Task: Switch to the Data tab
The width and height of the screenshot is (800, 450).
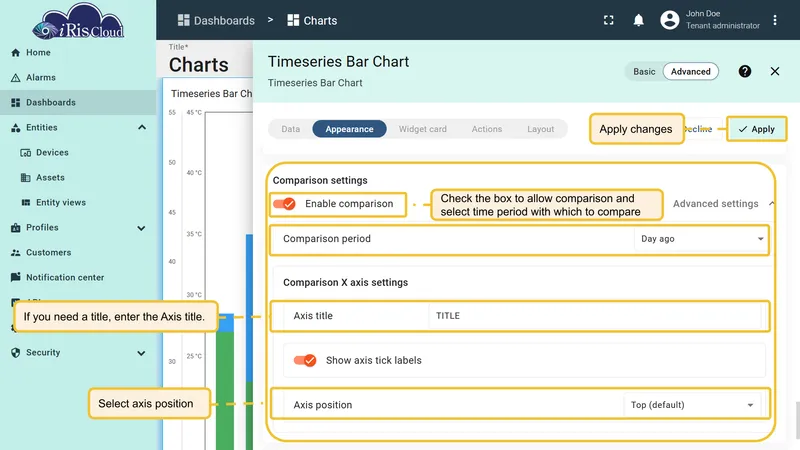Action: click(290, 129)
